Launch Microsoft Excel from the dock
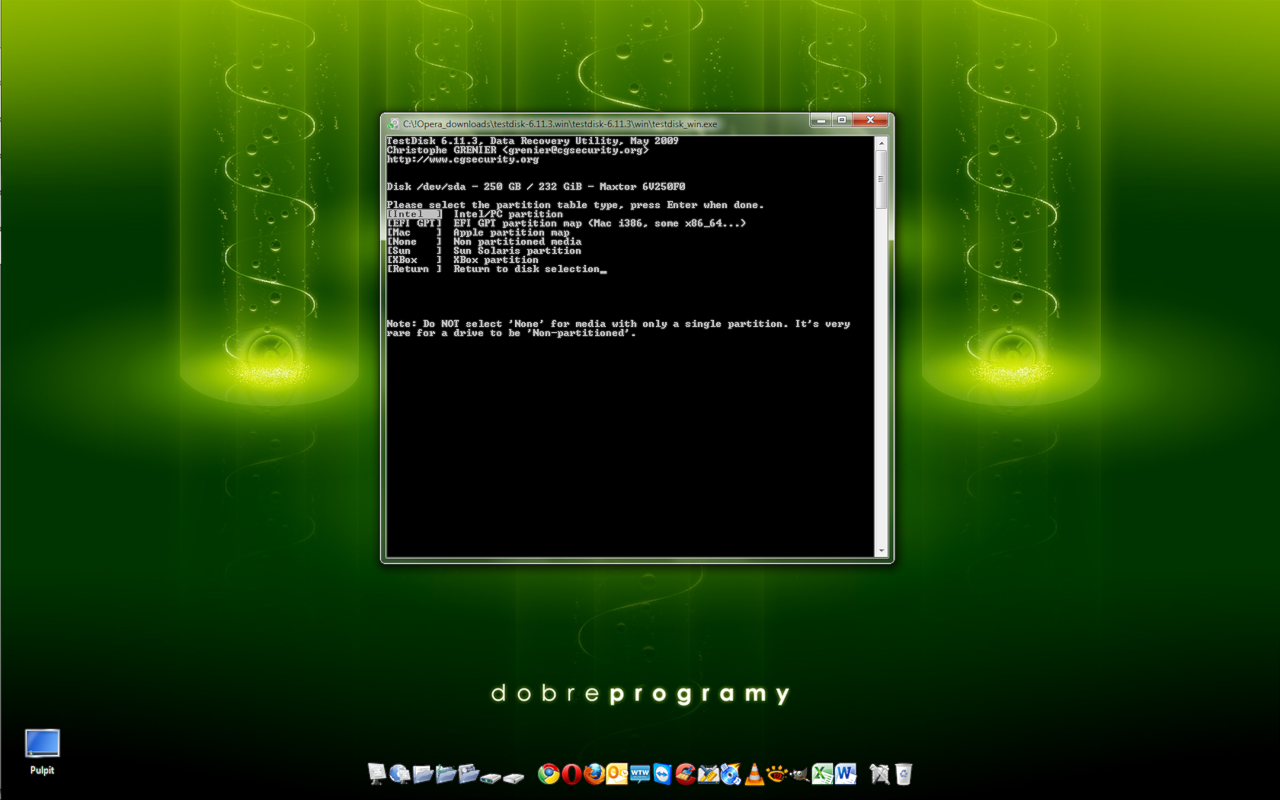The height and width of the screenshot is (800, 1280). pos(822,774)
